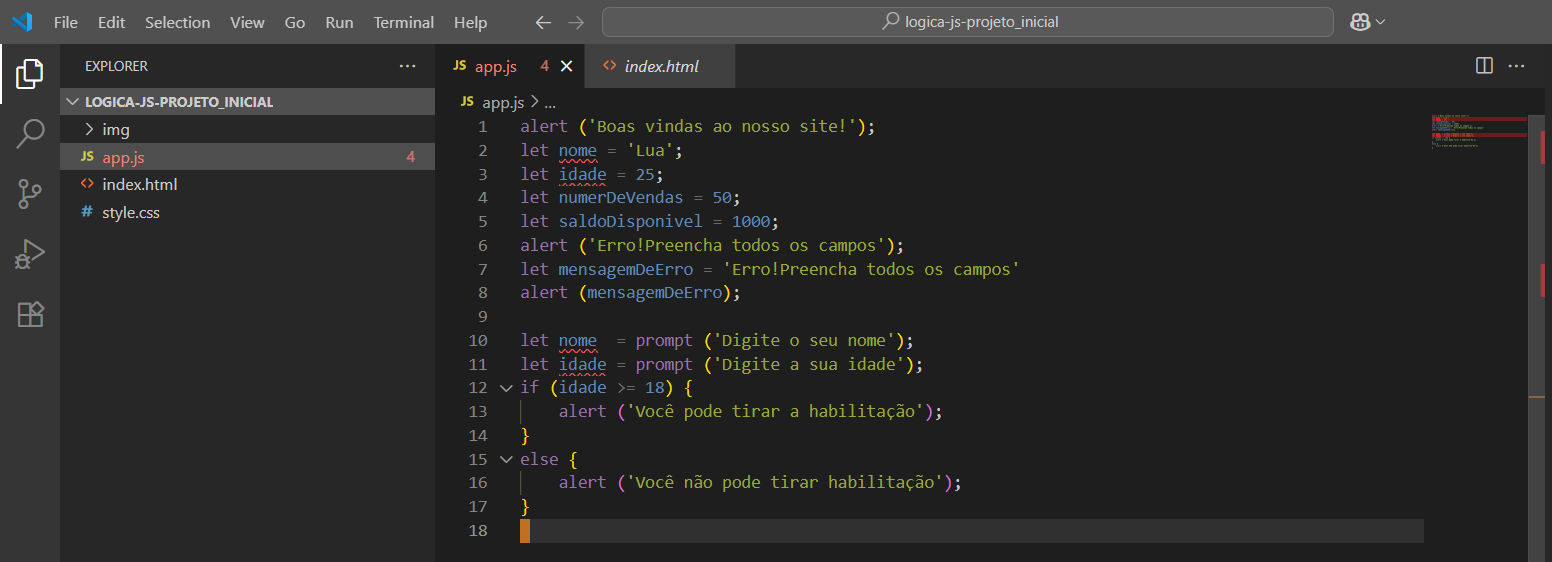Click 'saldoDisponivel' on line 5
This screenshot has width=1552, height=562.
tap(631, 222)
